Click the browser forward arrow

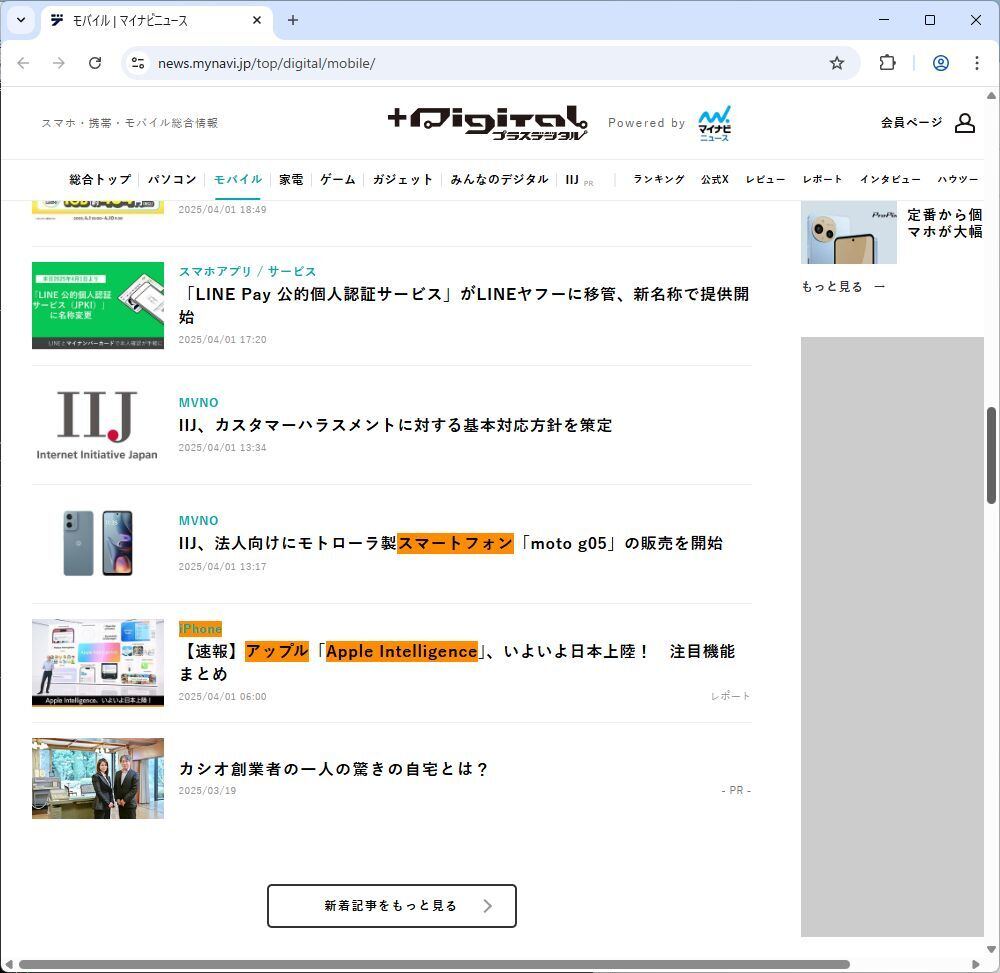point(59,63)
